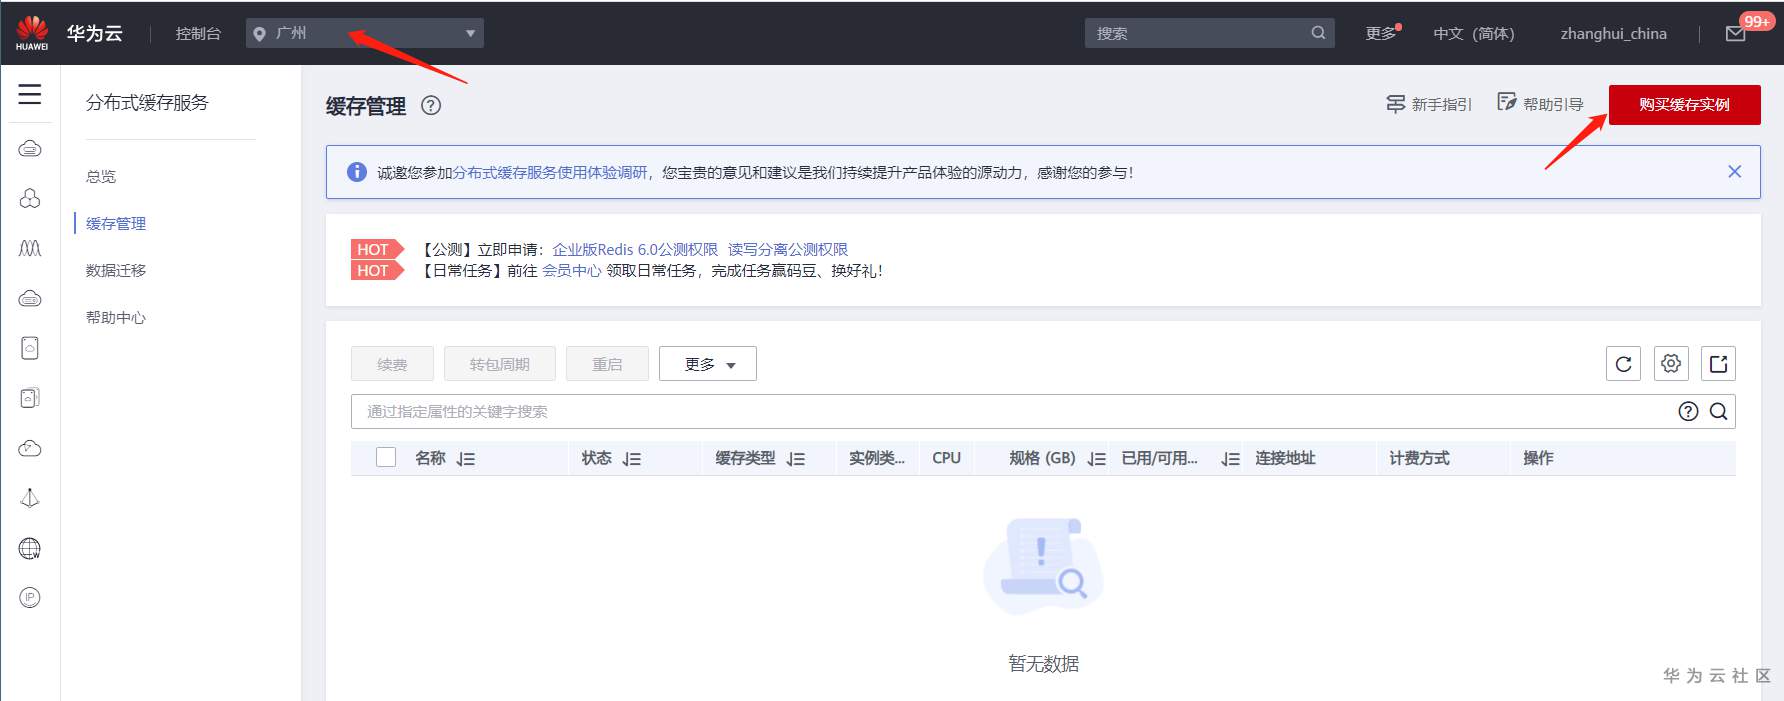Click the magnifier in keyword search bar
Viewport: 1784px width, 701px height.
[1718, 411]
